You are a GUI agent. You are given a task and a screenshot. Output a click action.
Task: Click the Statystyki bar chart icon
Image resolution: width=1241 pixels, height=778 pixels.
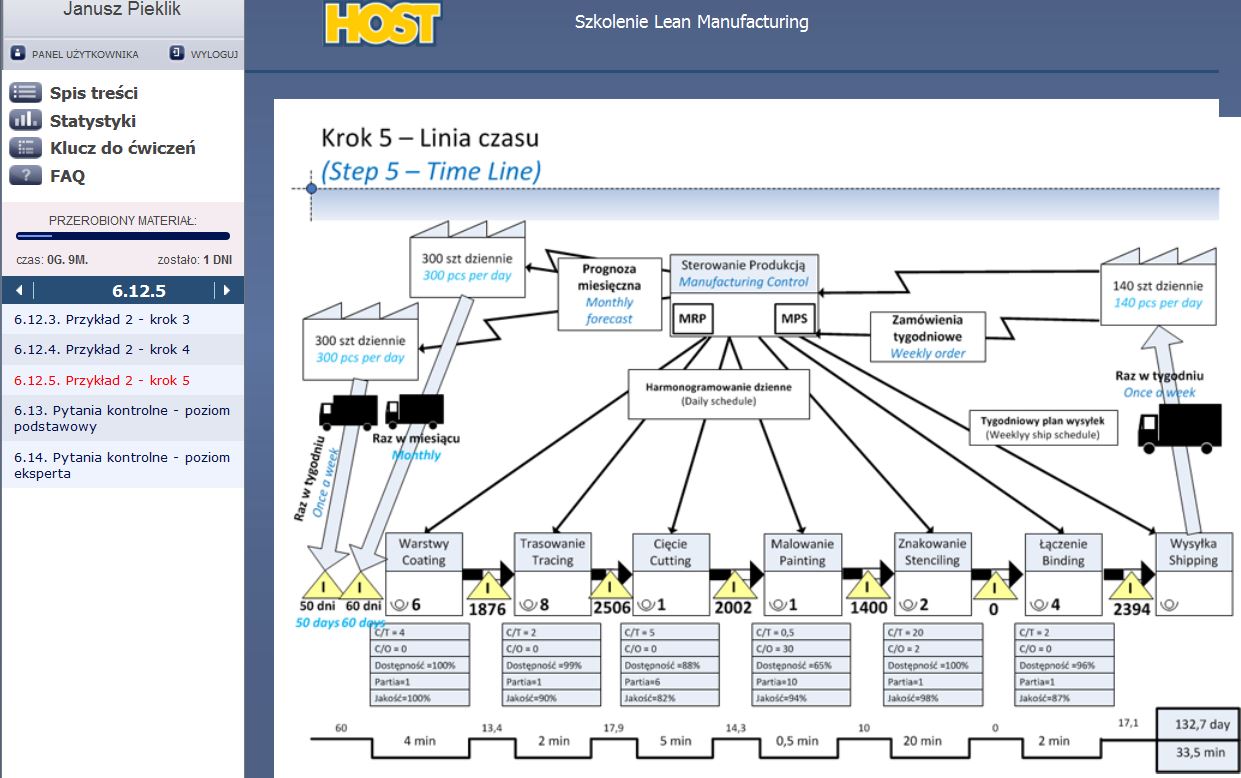[25, 121]
